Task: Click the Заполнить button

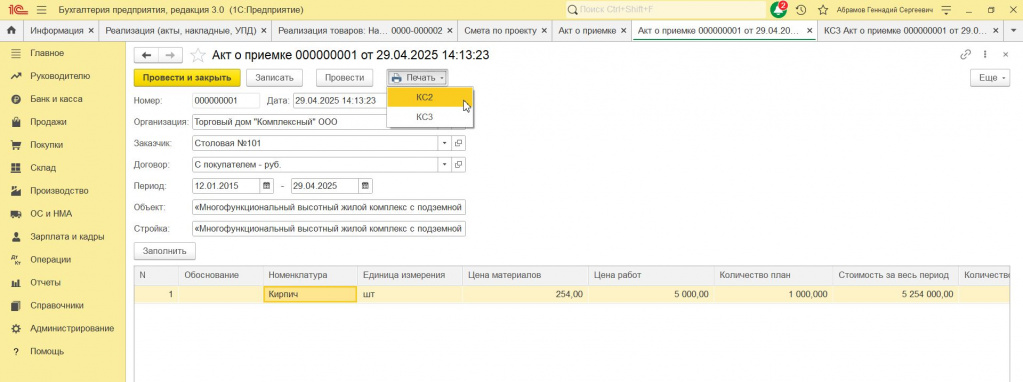Action: (x=164, y=250)
